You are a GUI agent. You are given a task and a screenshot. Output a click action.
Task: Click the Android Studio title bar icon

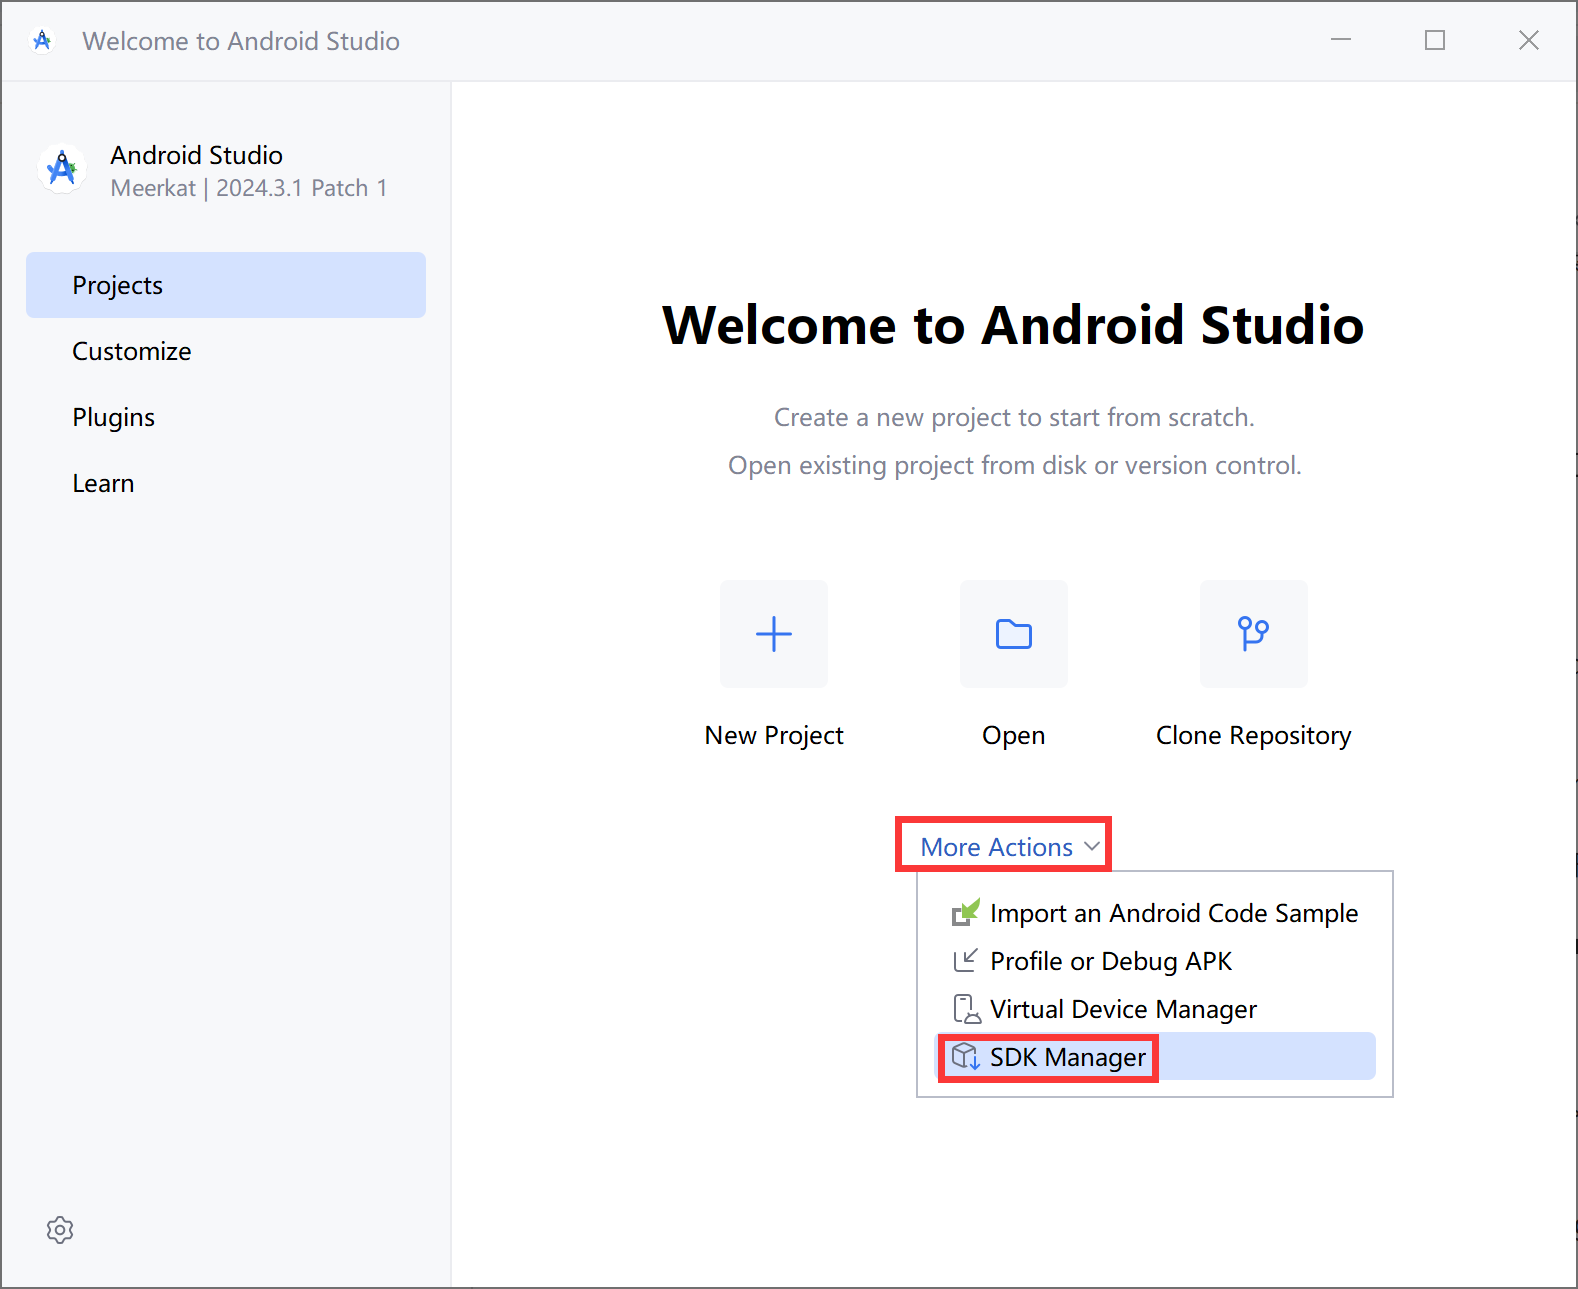pos(42,40)
